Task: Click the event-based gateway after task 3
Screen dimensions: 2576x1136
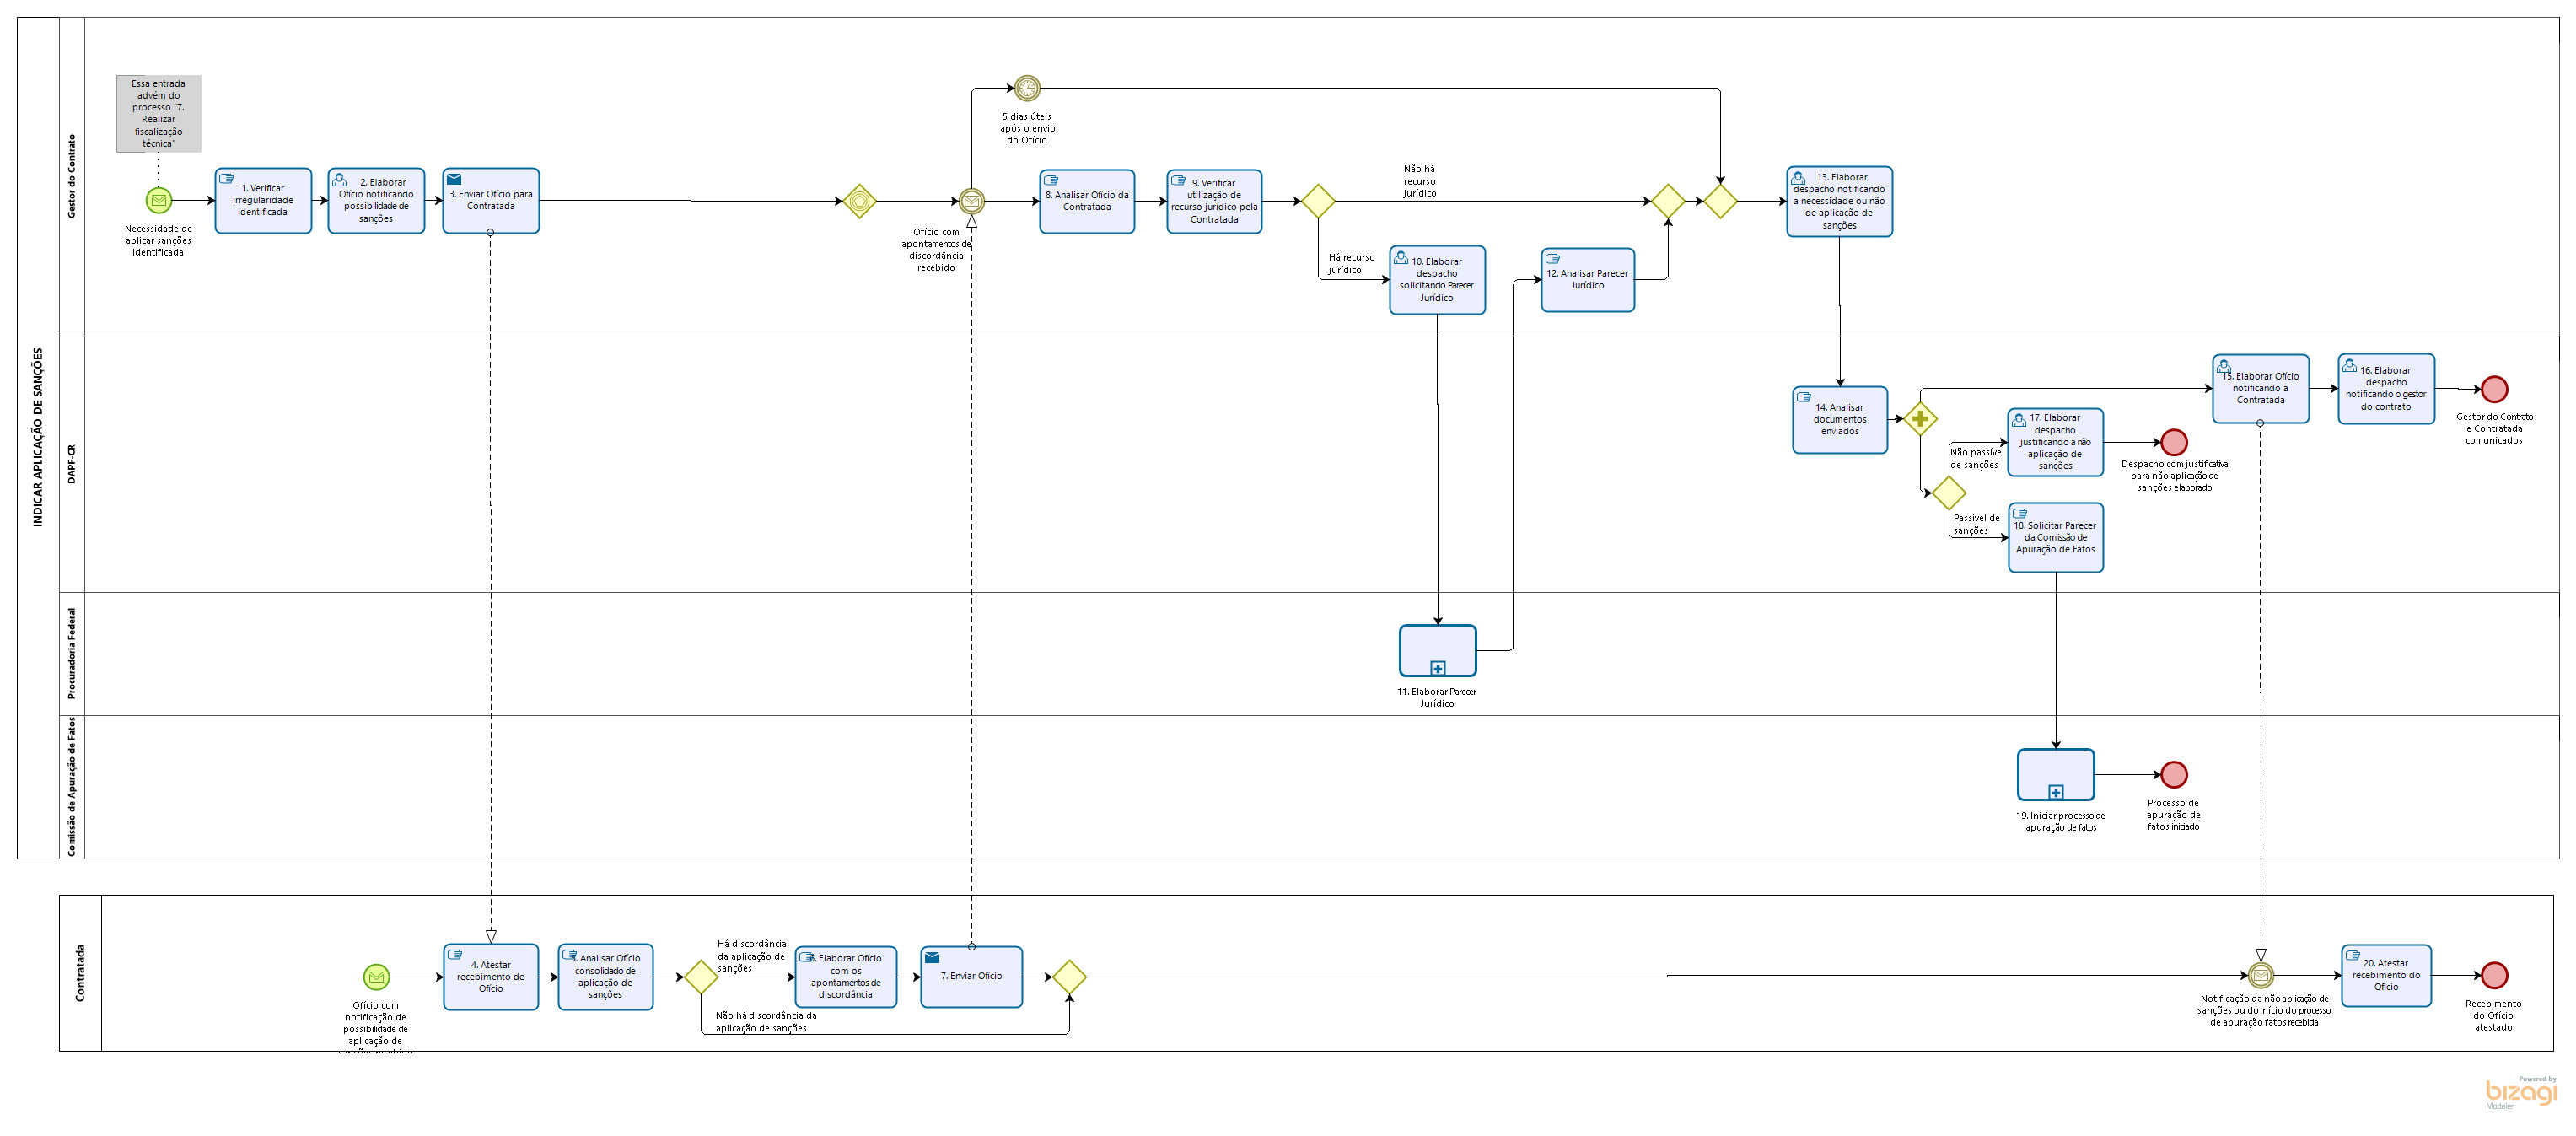Action: point(859,201)
